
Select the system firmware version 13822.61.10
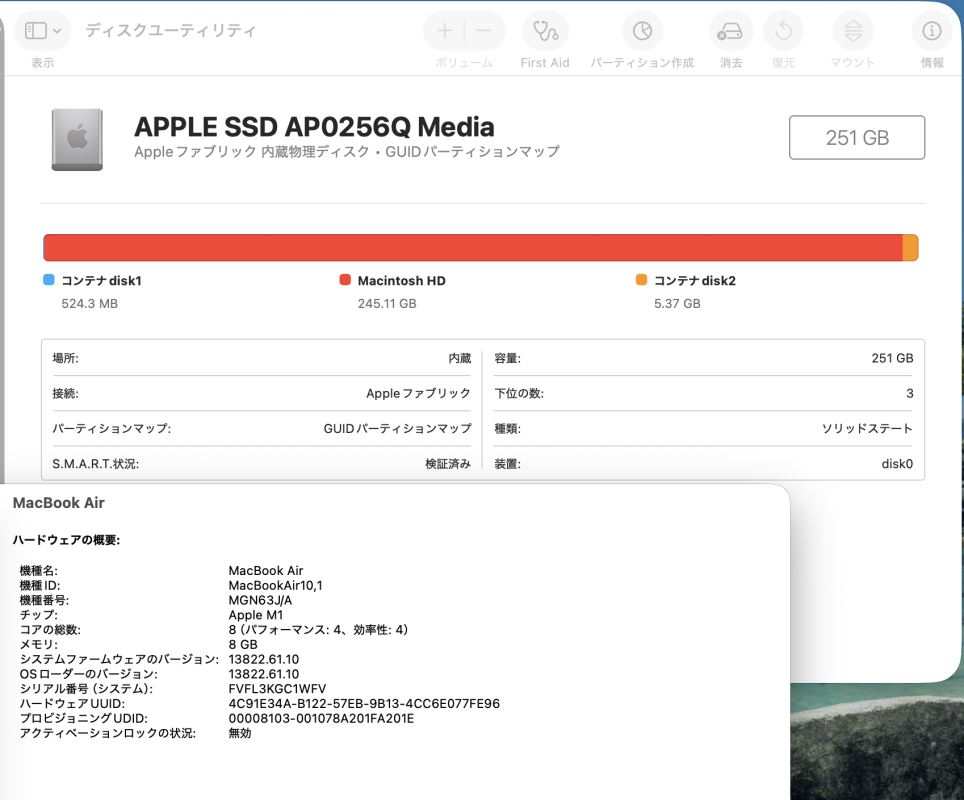[264, 659]
